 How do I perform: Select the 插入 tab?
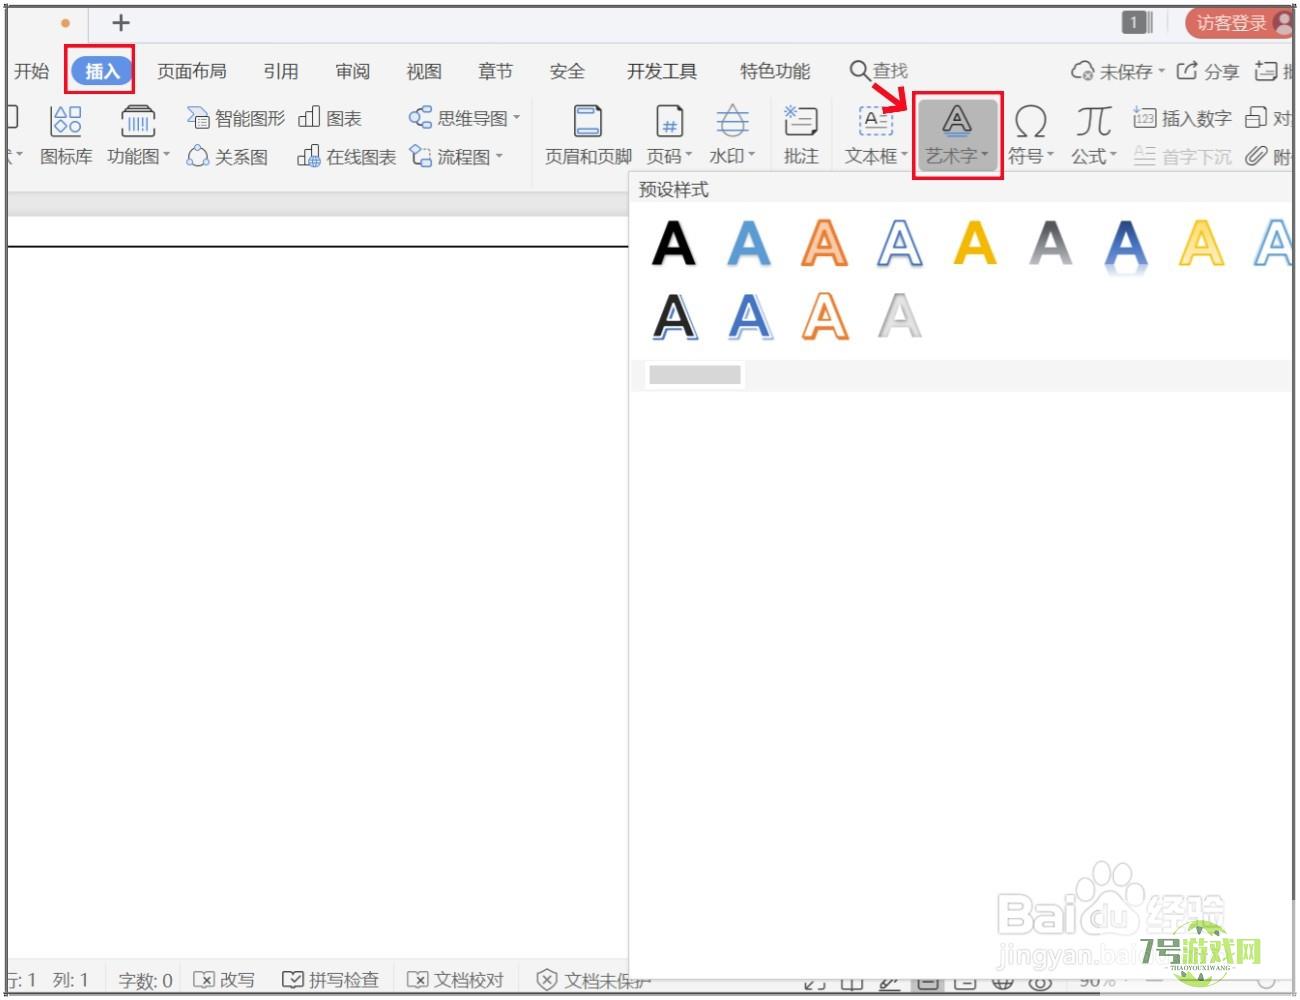pos(102,71)
